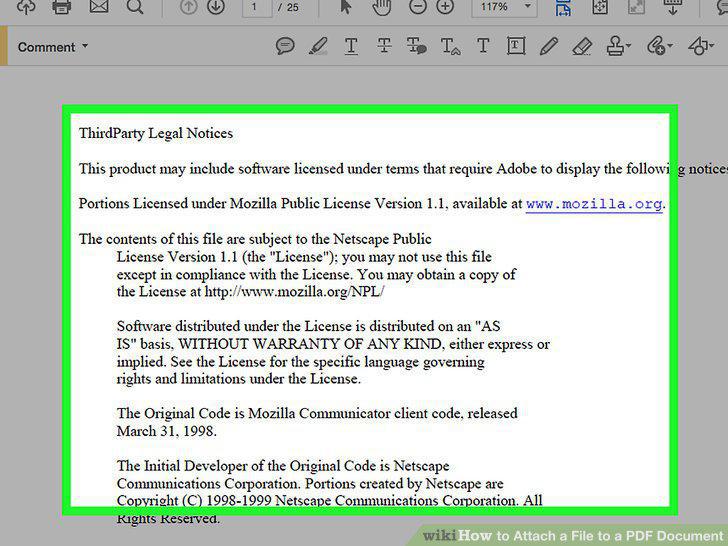Open the stamp tool menu
The width and height of the screenshot is (728, 546).
(x=618, y=46)
